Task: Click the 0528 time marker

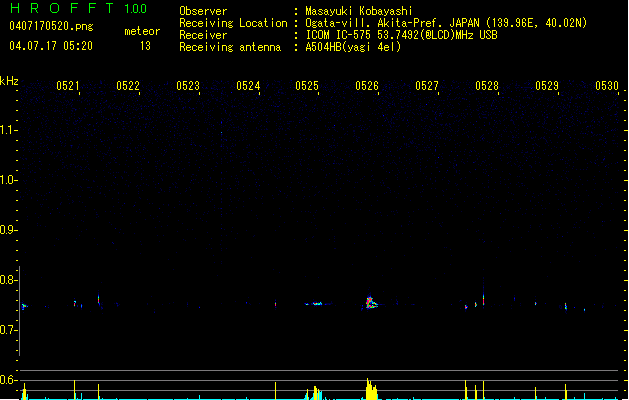Action: point(487,86)
